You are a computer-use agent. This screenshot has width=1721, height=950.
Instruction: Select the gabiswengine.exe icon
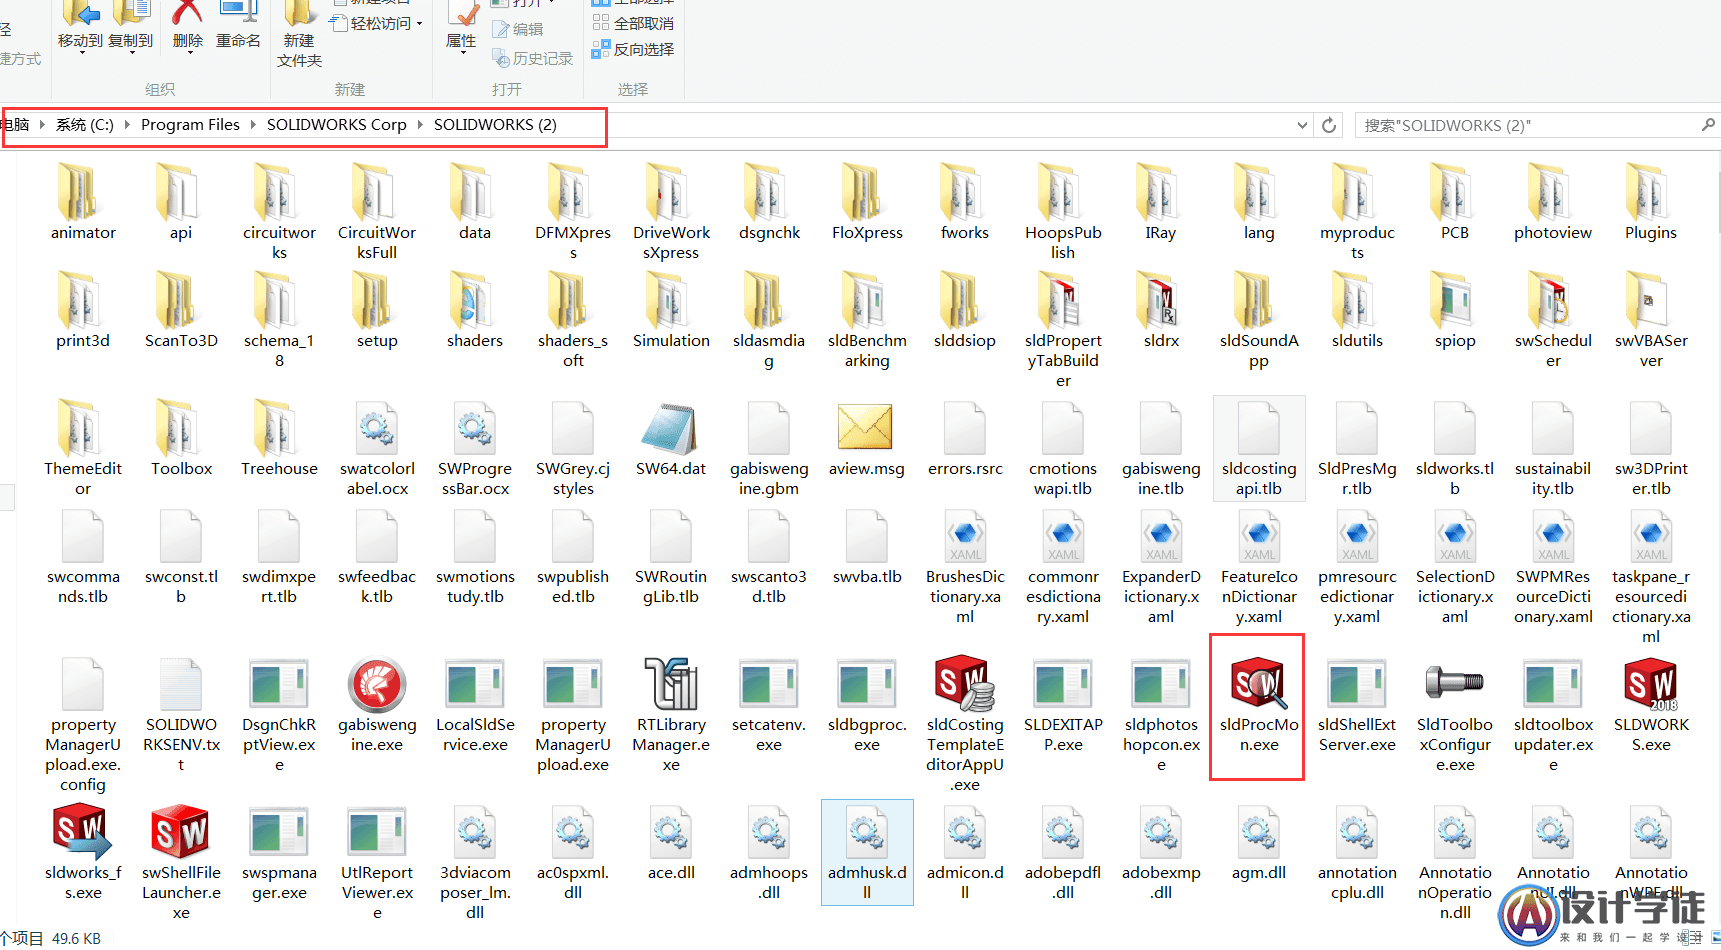click(x=376, y=684)
